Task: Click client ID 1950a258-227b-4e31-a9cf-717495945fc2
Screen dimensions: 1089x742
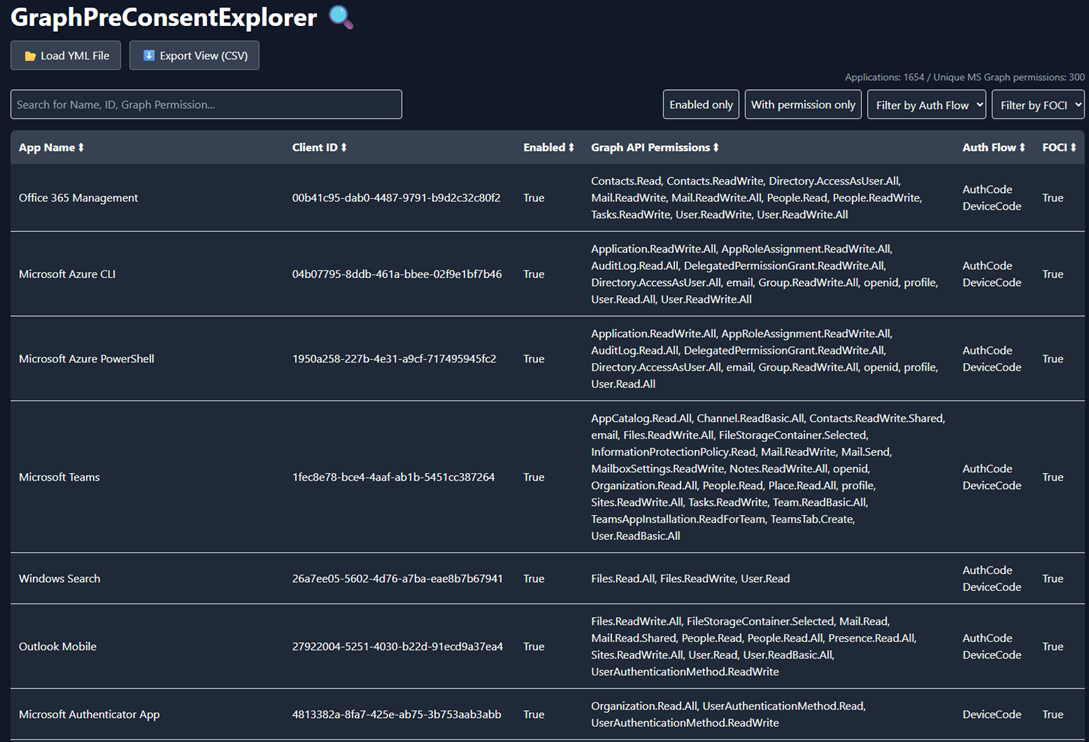Action: point(394,359)
